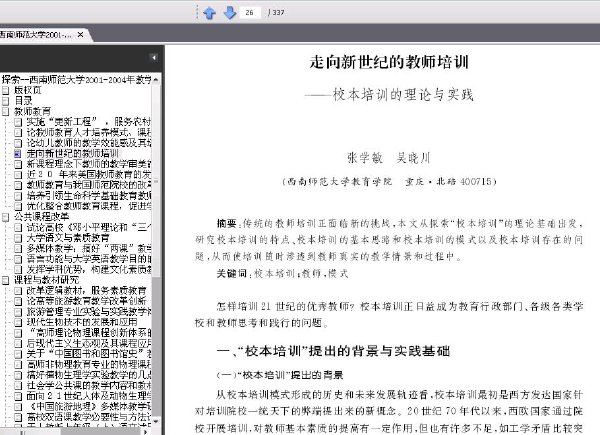Open bookmark 旅游管理专业实验与实践教学

click(x=89, y=311)
